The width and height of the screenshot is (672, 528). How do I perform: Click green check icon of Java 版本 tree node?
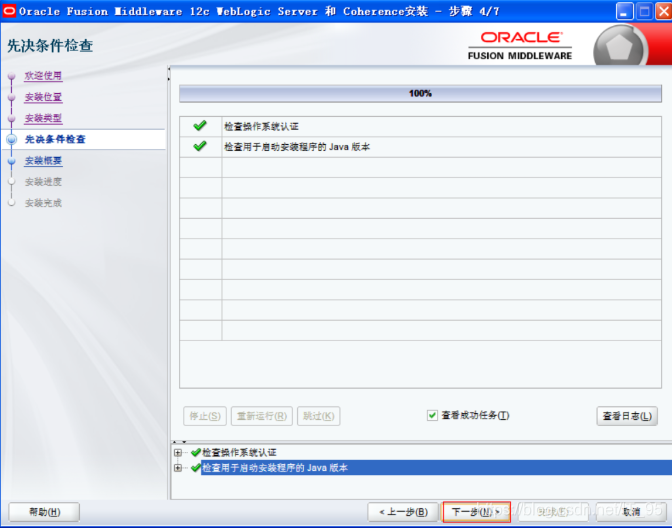(196, 468)
